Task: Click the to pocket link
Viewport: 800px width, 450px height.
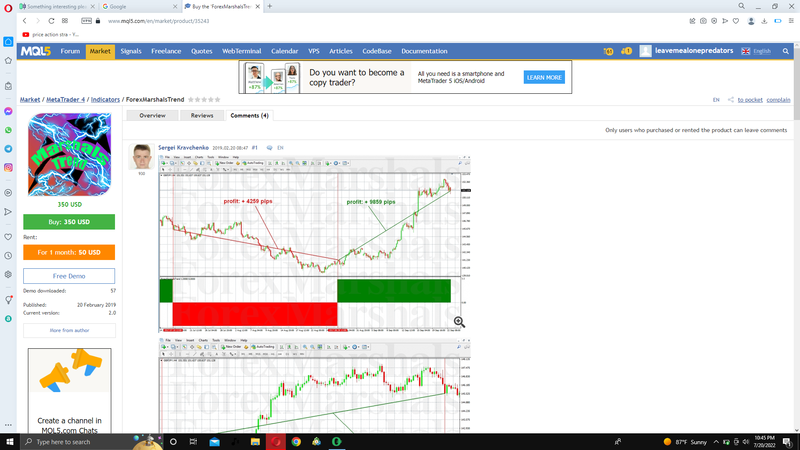Action: point(750,99)
